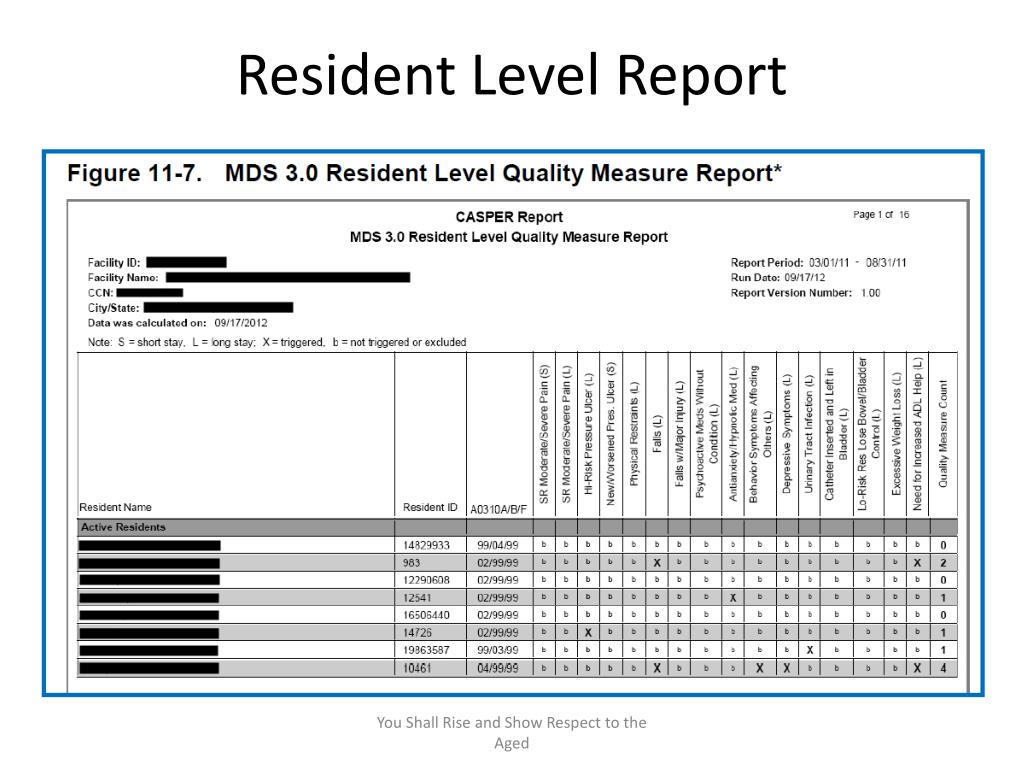
Task: Select the Urinary Tract 'X' in resident 19863587 row
Action: click(809, 650)
